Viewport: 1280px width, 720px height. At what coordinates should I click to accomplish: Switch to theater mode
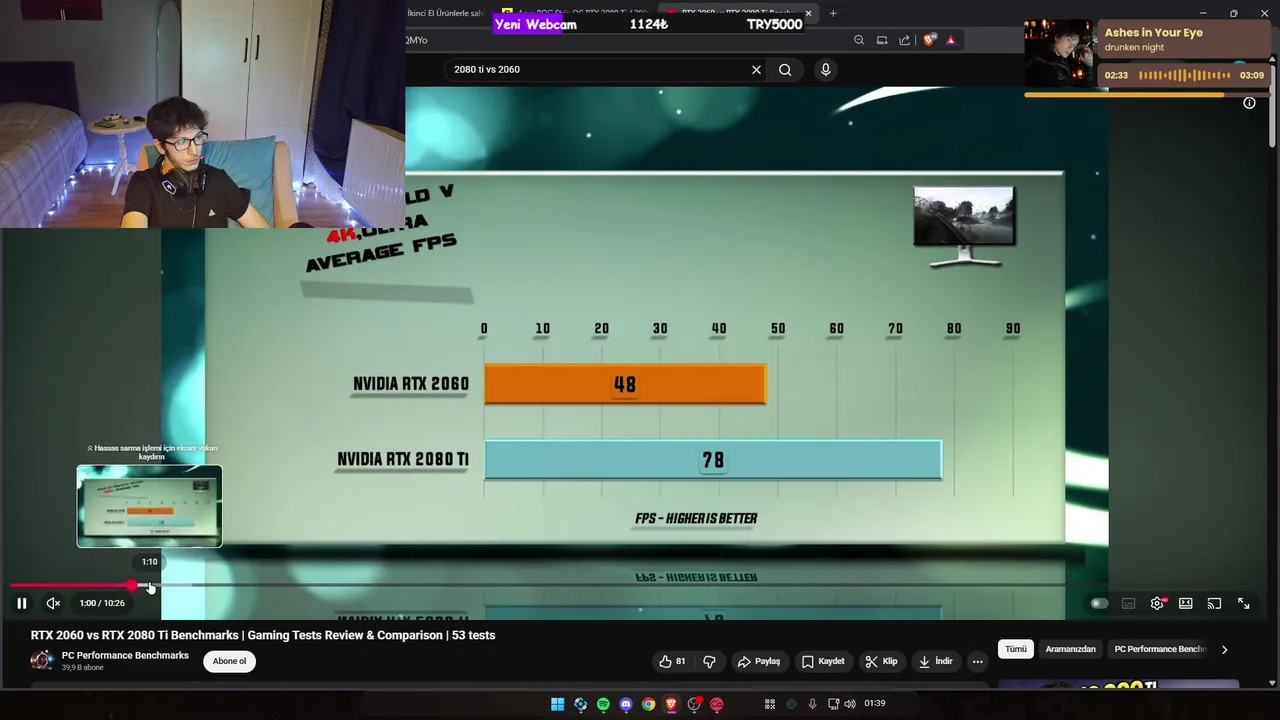(1186, 603)
